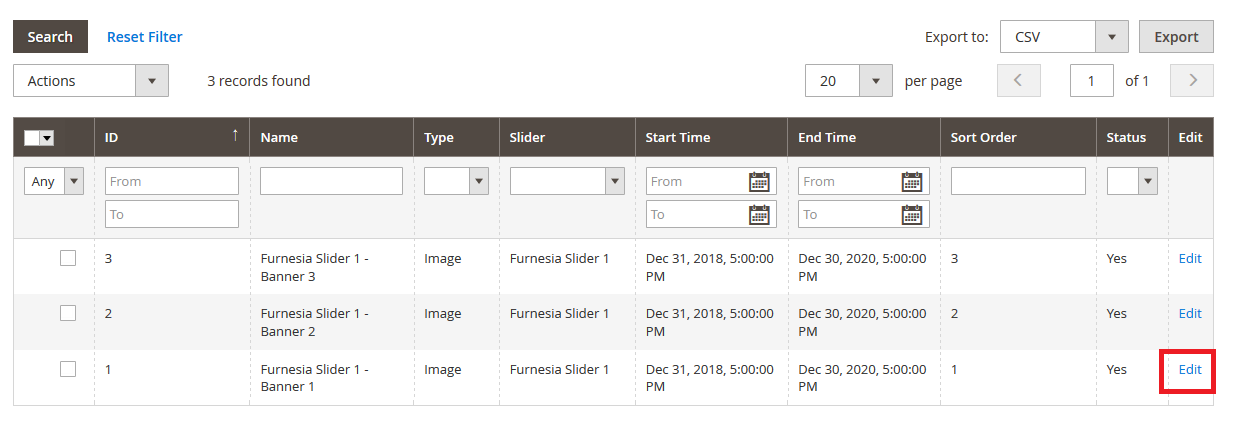
Task: Open End Time From calendar picker
Action: click(912, 181)
